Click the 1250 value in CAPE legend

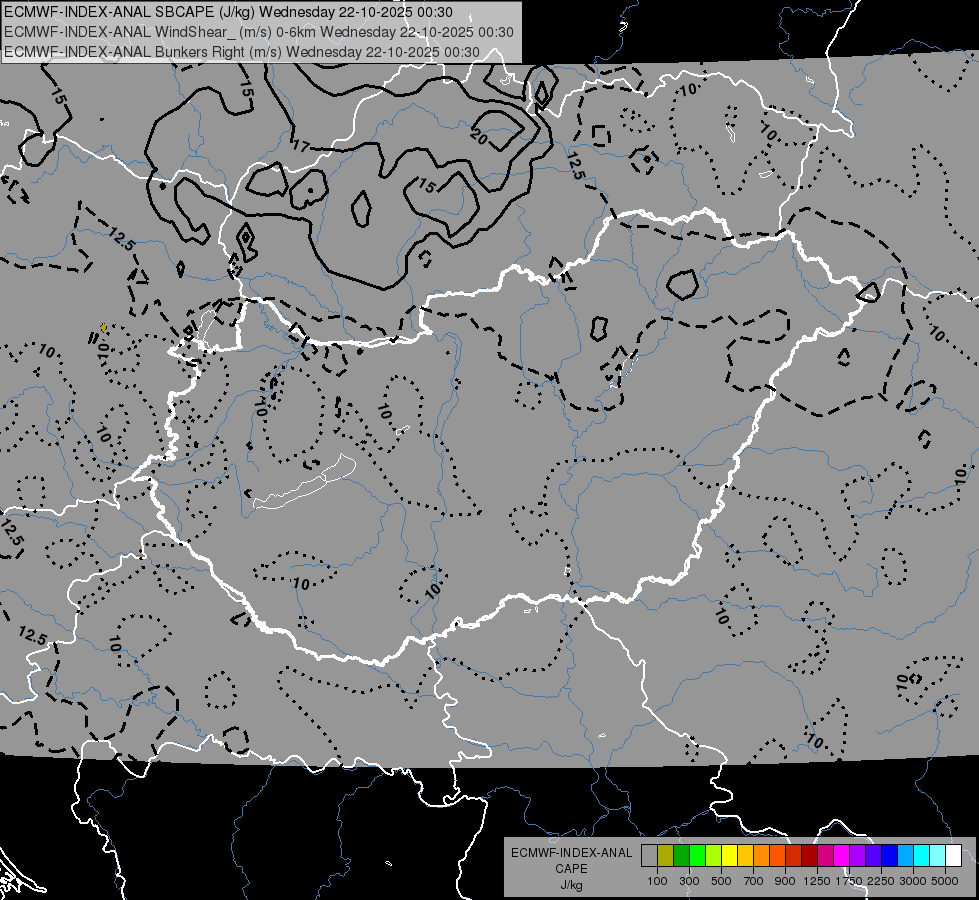point(817,881)
